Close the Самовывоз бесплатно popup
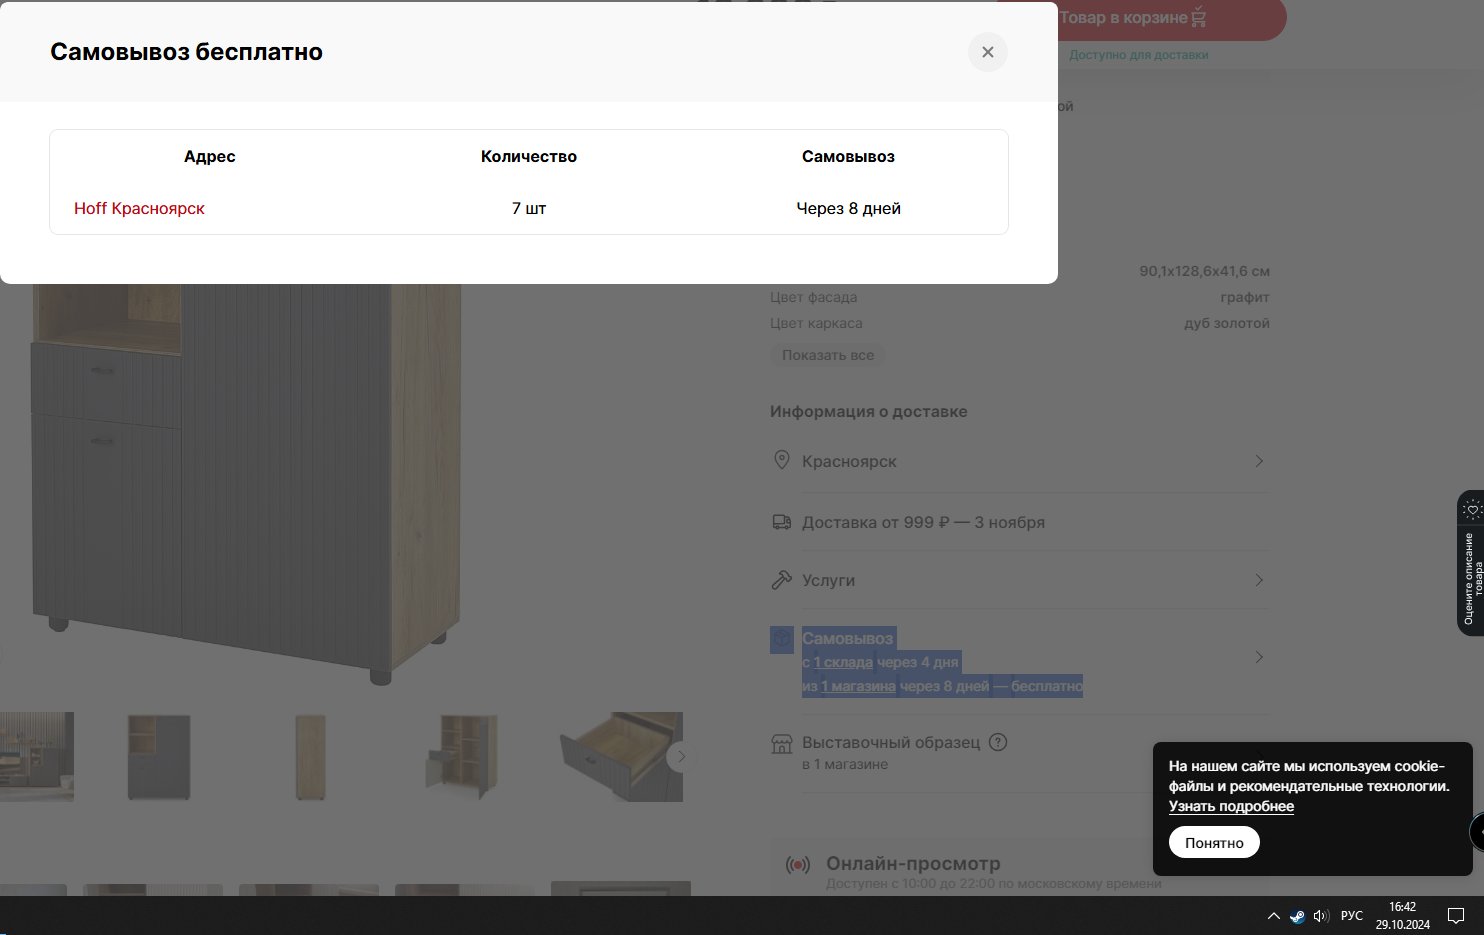This screenshot has width=1484, height=935. coord(987,52)
